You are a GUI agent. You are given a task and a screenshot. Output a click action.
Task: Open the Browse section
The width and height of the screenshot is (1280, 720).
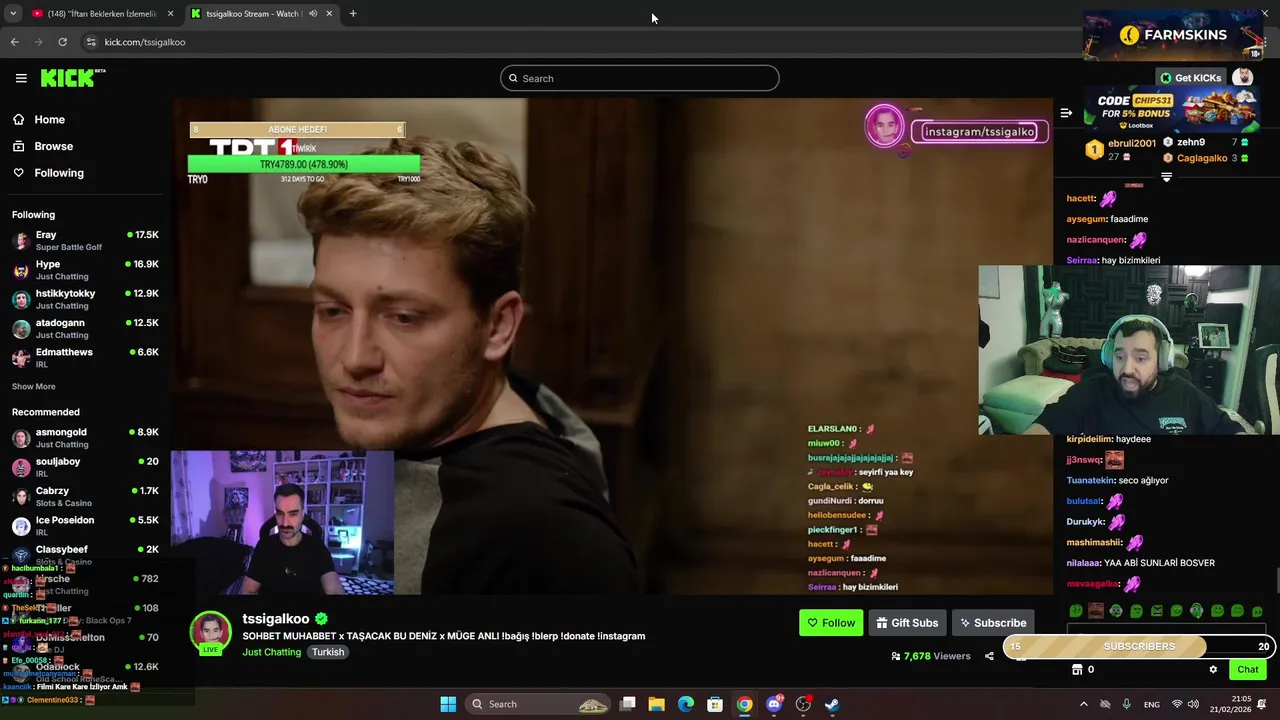[42, 146]
